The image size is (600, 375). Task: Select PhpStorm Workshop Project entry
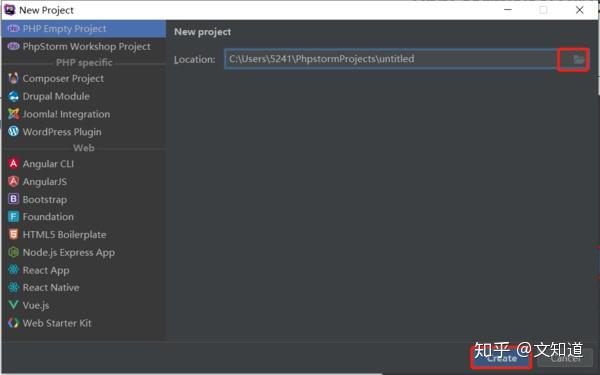coord(84,46)
